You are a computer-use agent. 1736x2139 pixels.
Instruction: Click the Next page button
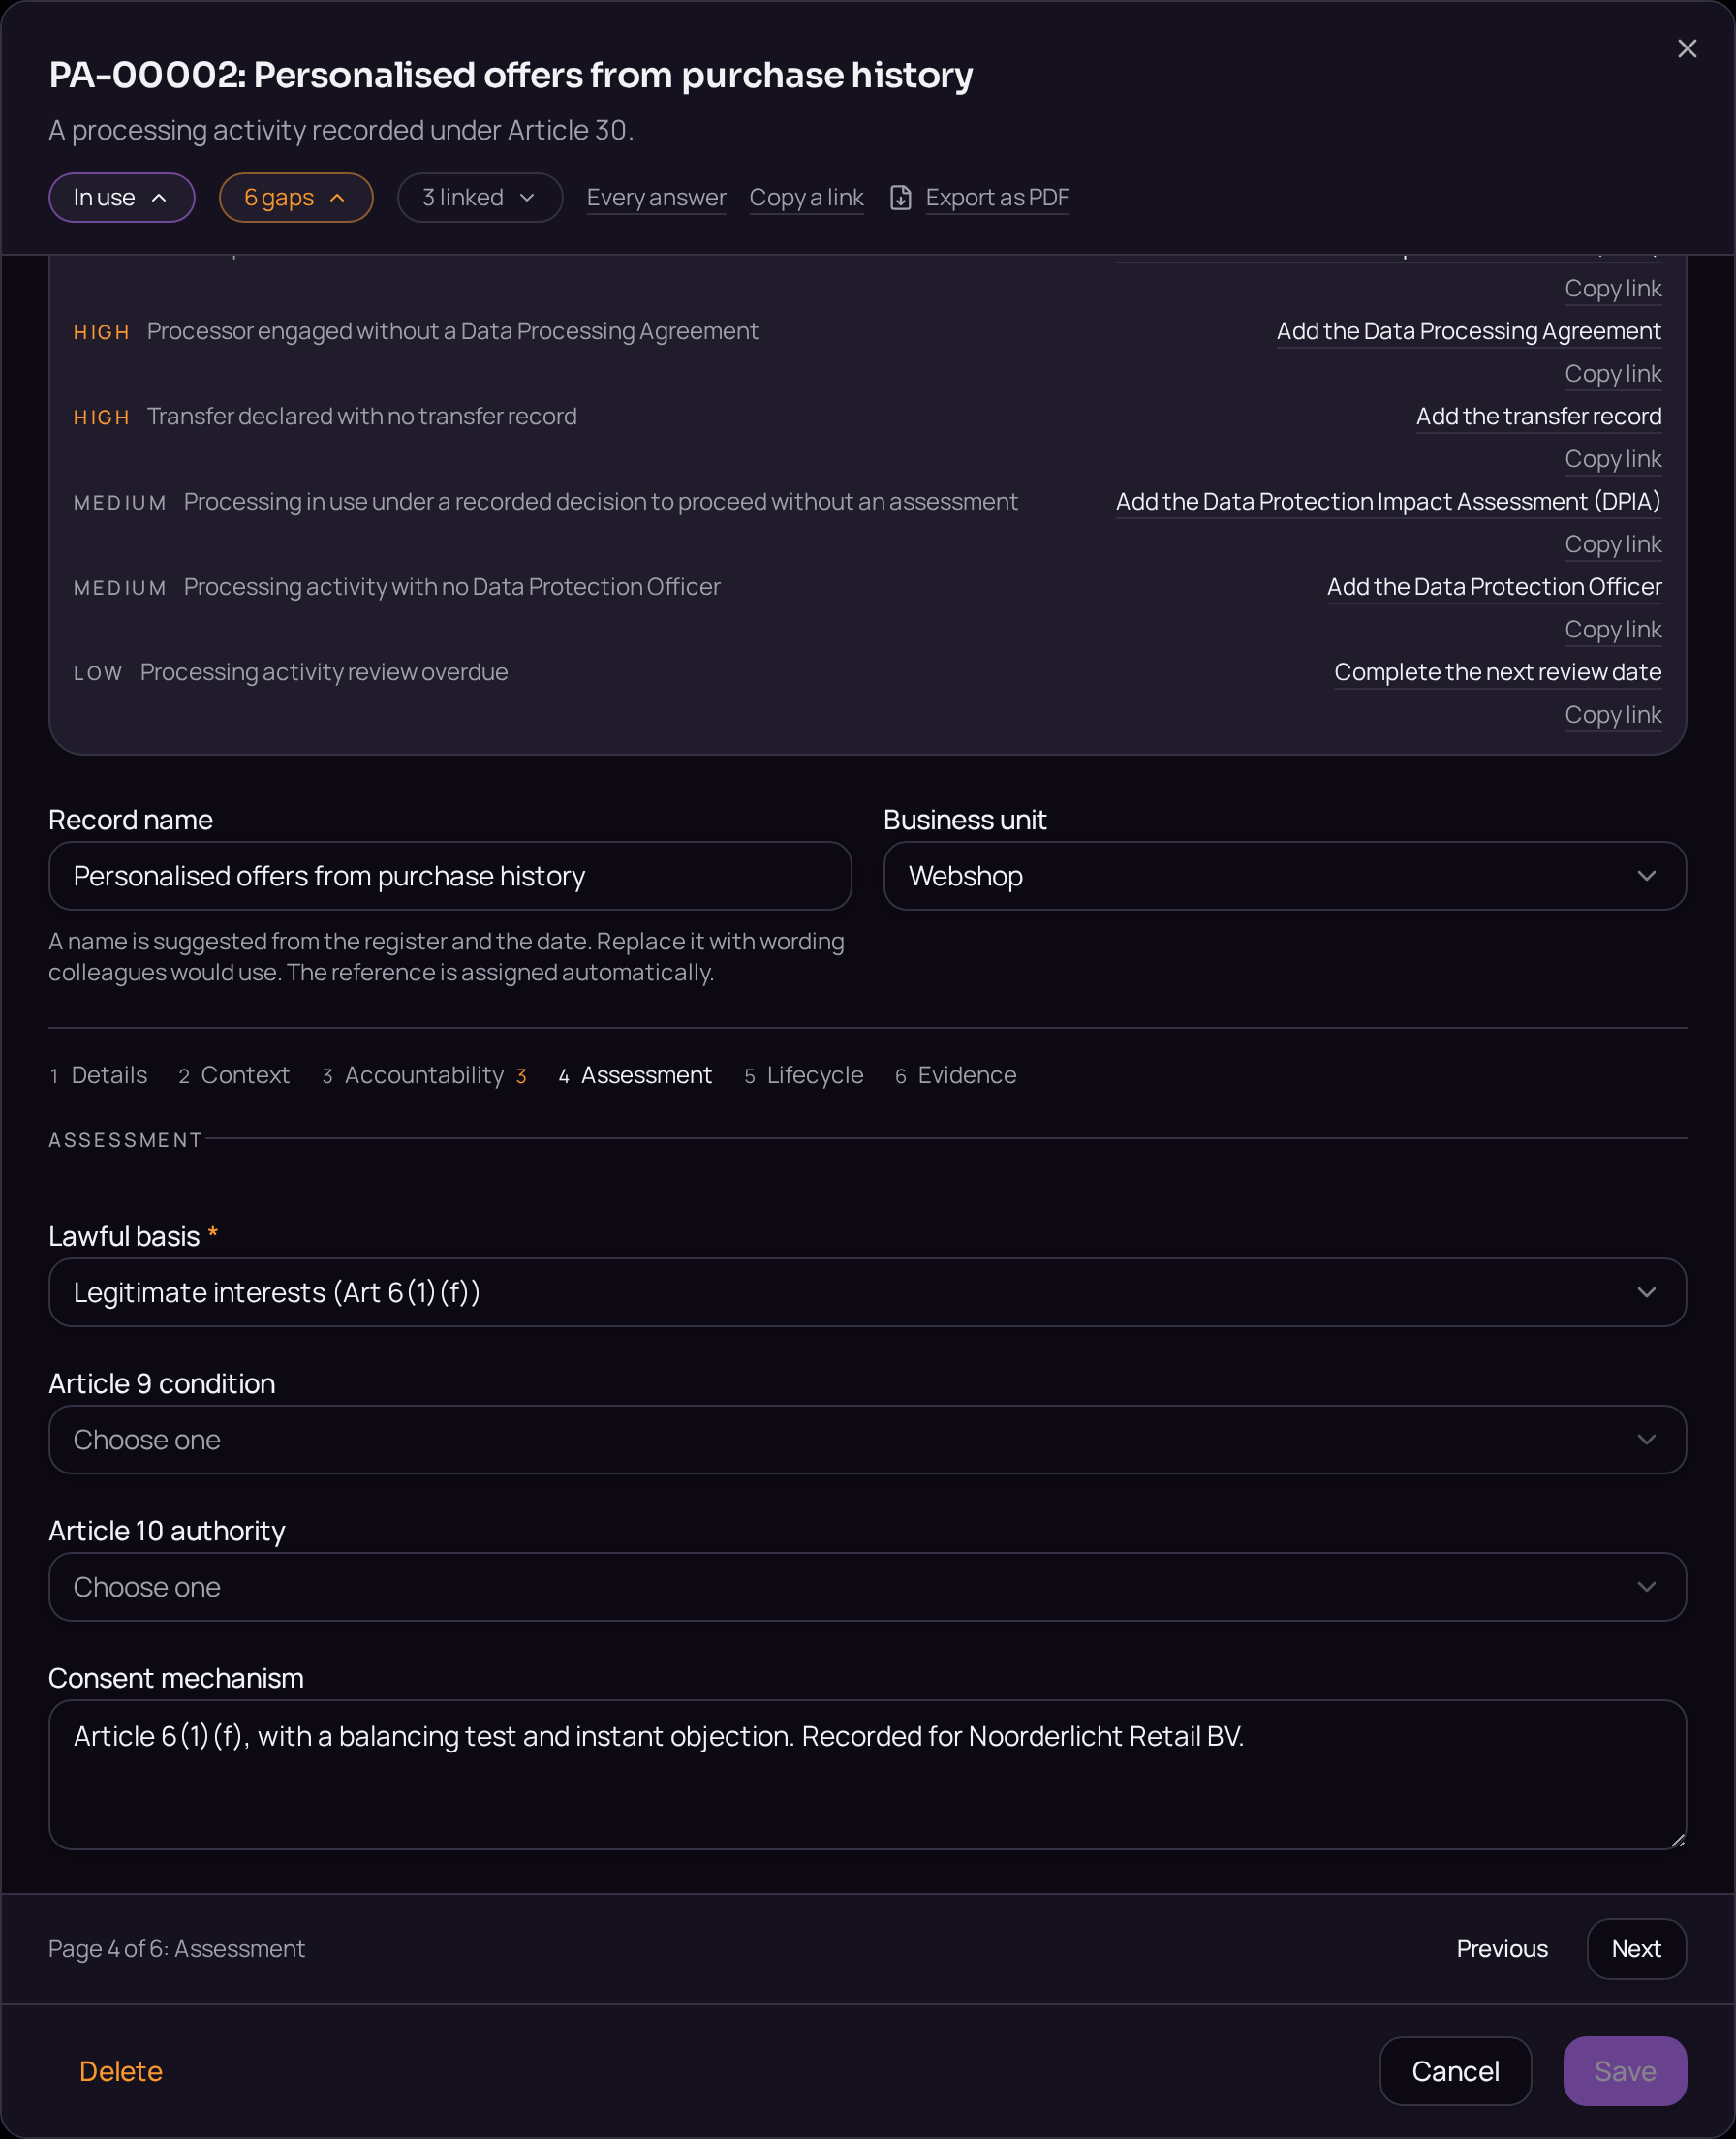pyautogui.click(x=1635, y=1949)
